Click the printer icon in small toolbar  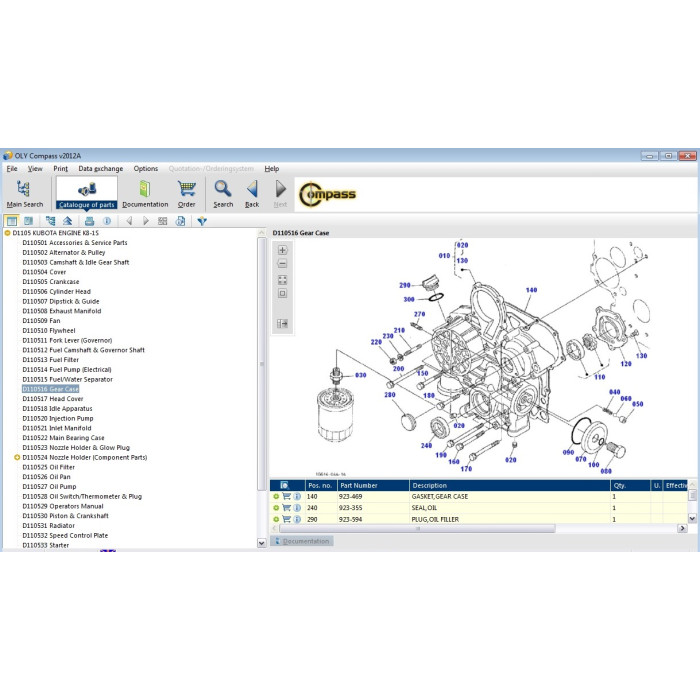[x=89, y=221]
